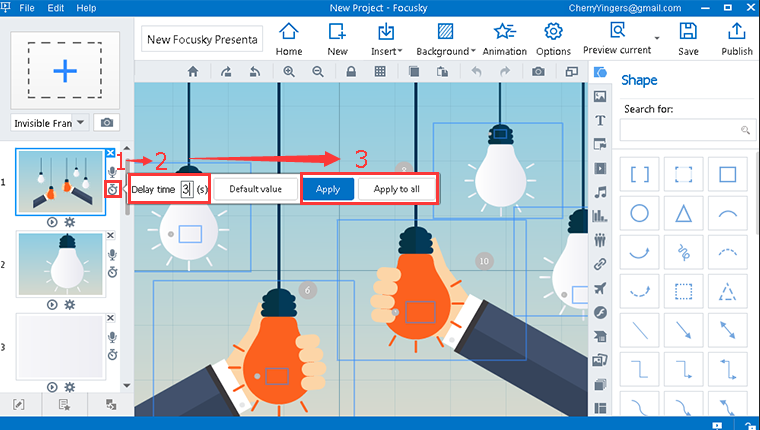Screen dimensions: 760x430
Task: Expand the Invisible Frame dropdown
Action: 79,123
